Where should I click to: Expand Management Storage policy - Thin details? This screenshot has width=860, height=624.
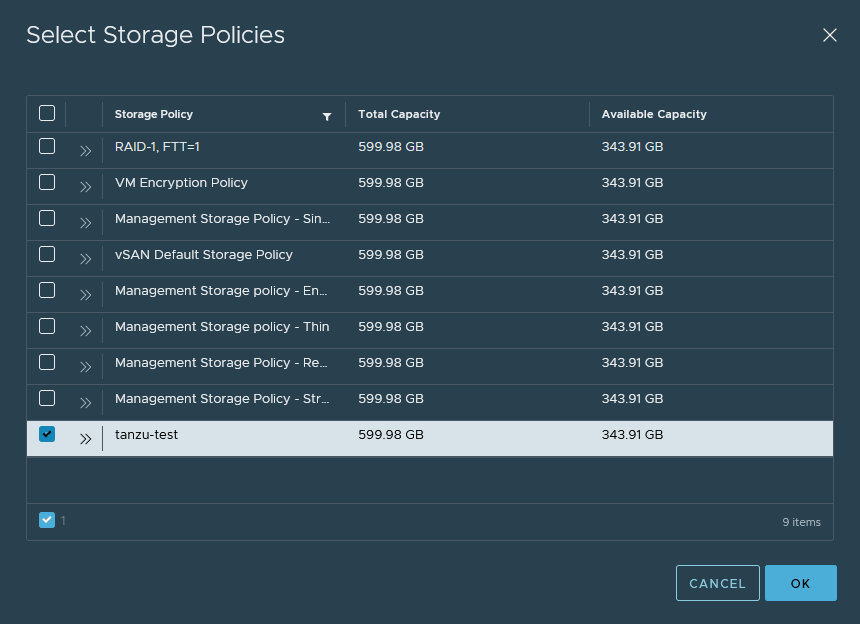click(x=85, y=330)
